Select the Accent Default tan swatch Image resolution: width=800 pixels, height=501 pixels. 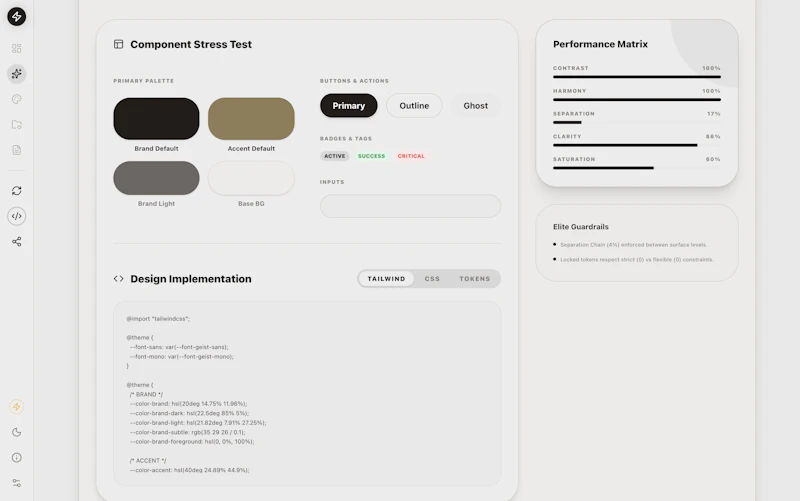251,119
